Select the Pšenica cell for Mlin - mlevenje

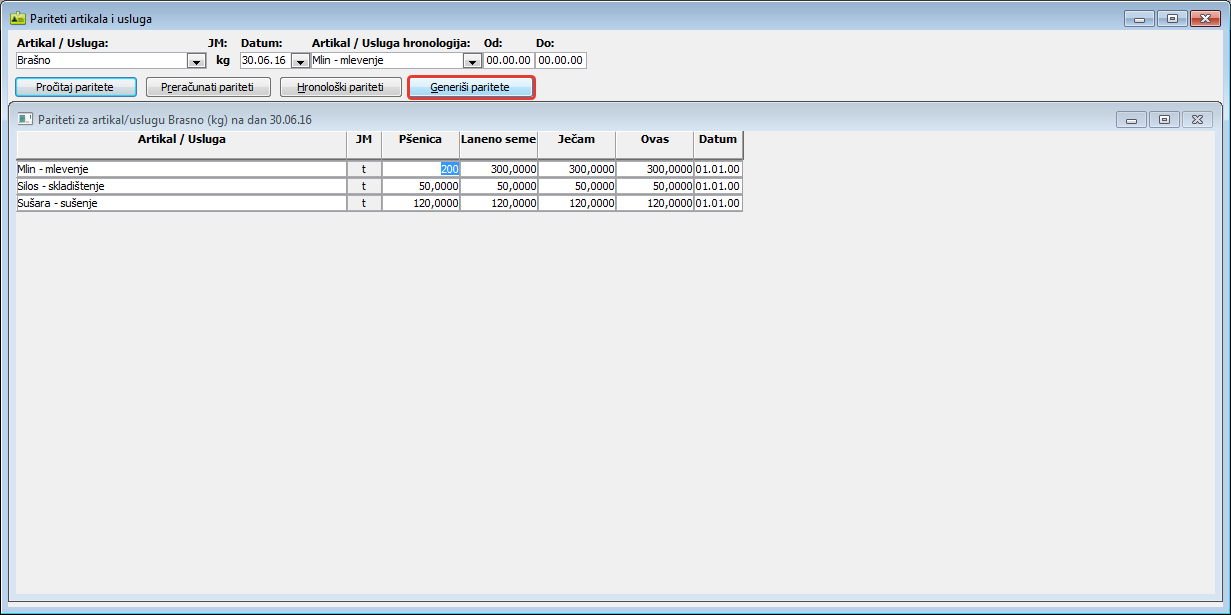tap(421, 169)
